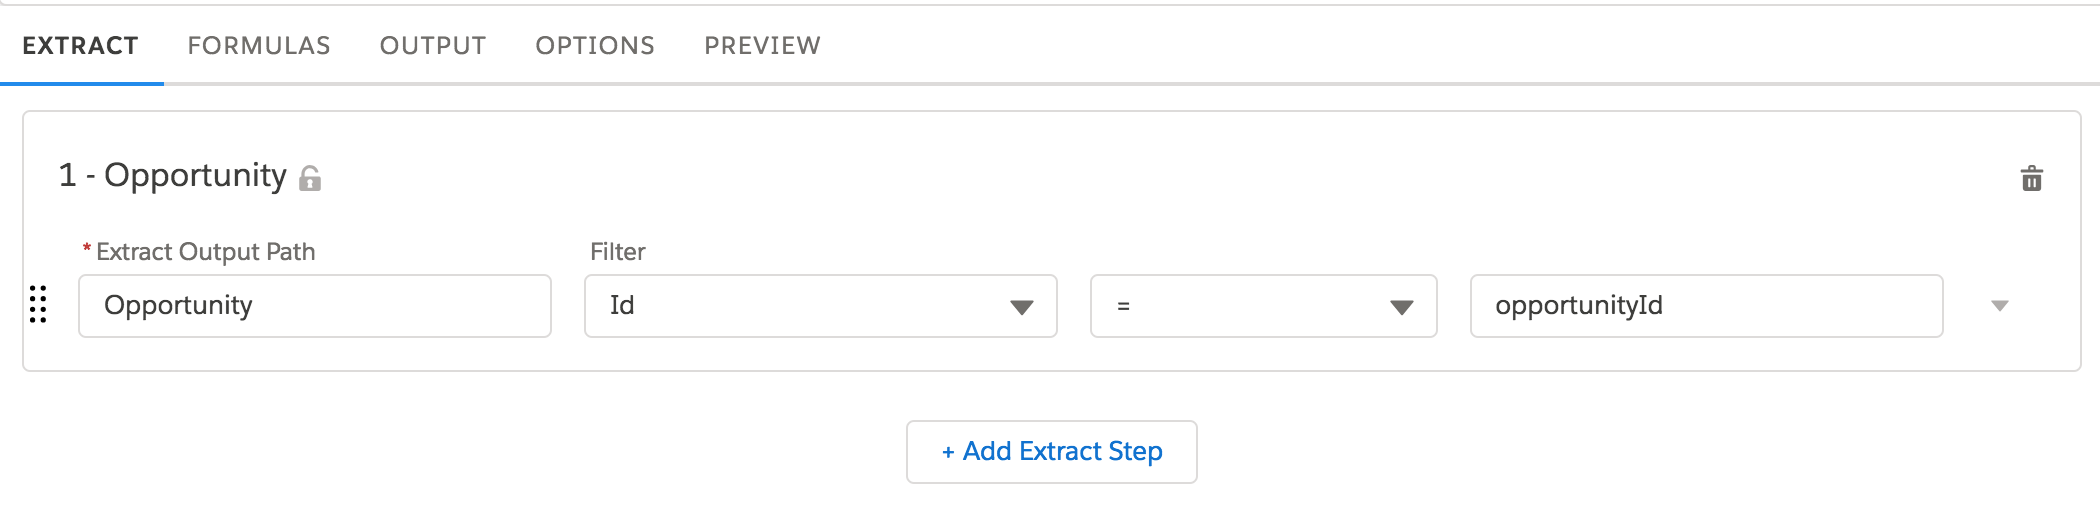Image resolution: width=2100 pixels, height=508 pixels.
Task: Switch to the FORMULAS tab
Action: (x=259, y=46)
